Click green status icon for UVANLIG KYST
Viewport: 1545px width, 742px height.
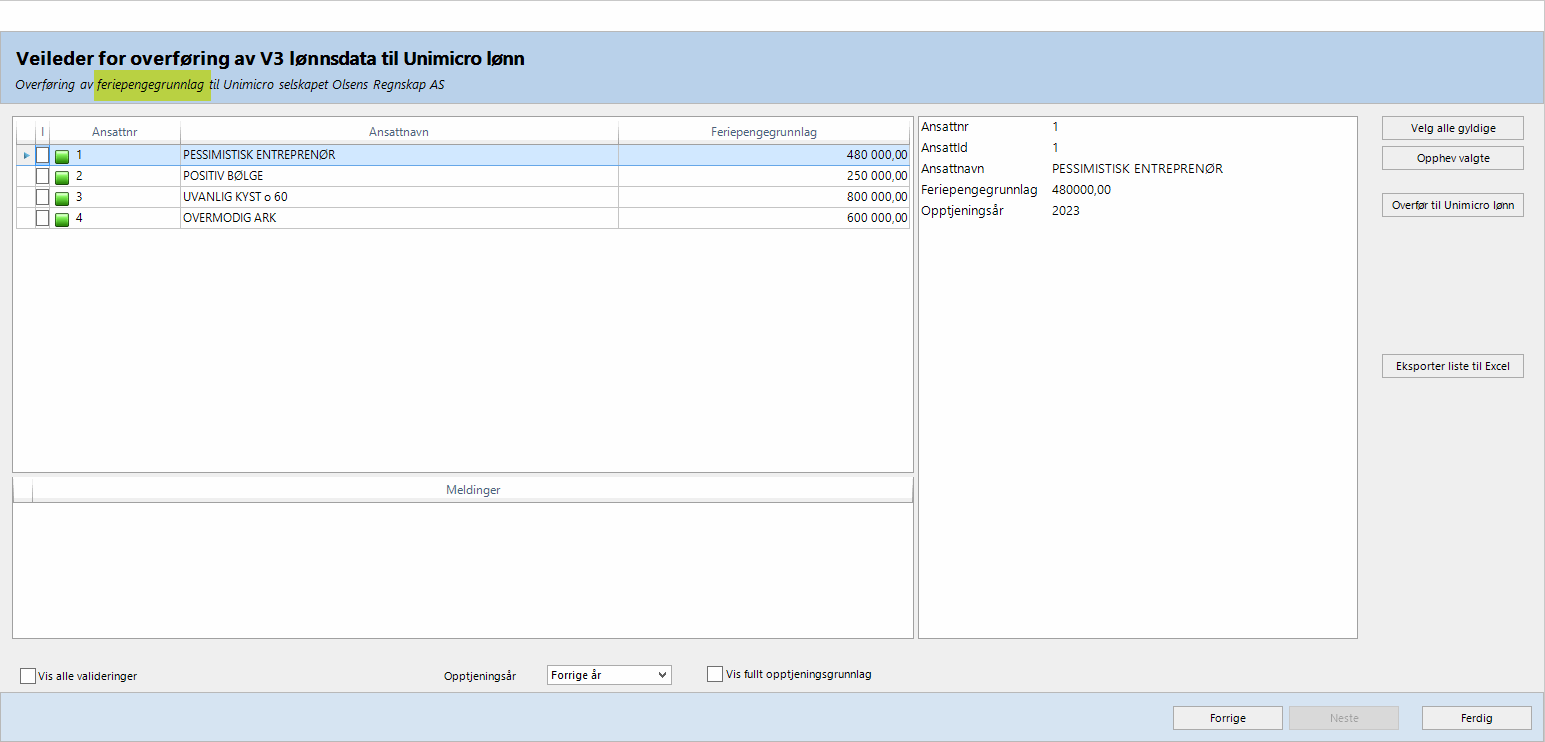62,198
